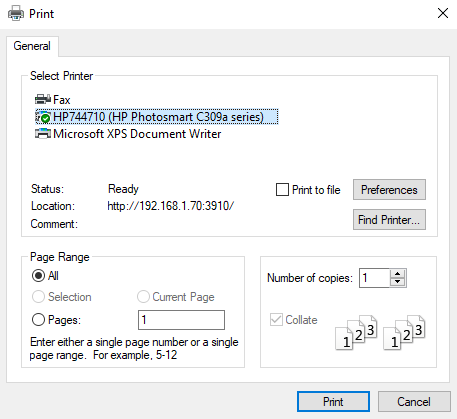
Task: Decrease number of copies with down arrow
Action: 397,282
